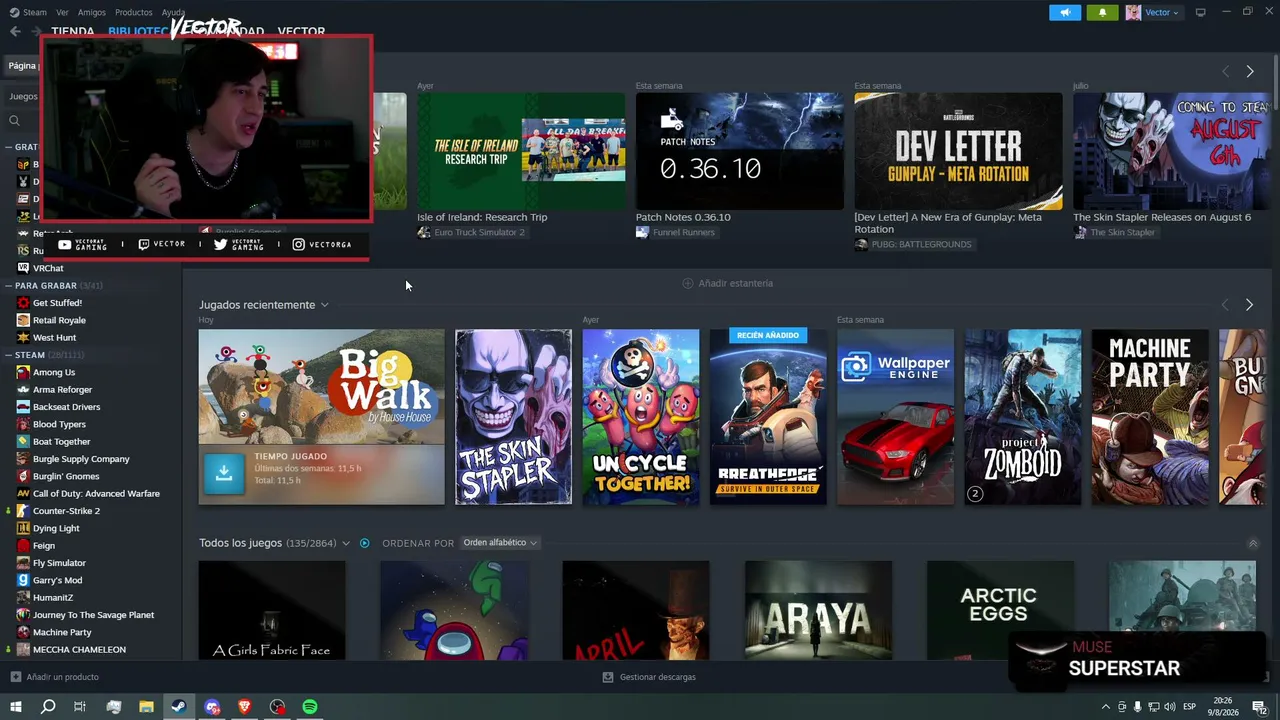Select Journey To The Savage Planet
1280x720 pixels.
(93, 615)
